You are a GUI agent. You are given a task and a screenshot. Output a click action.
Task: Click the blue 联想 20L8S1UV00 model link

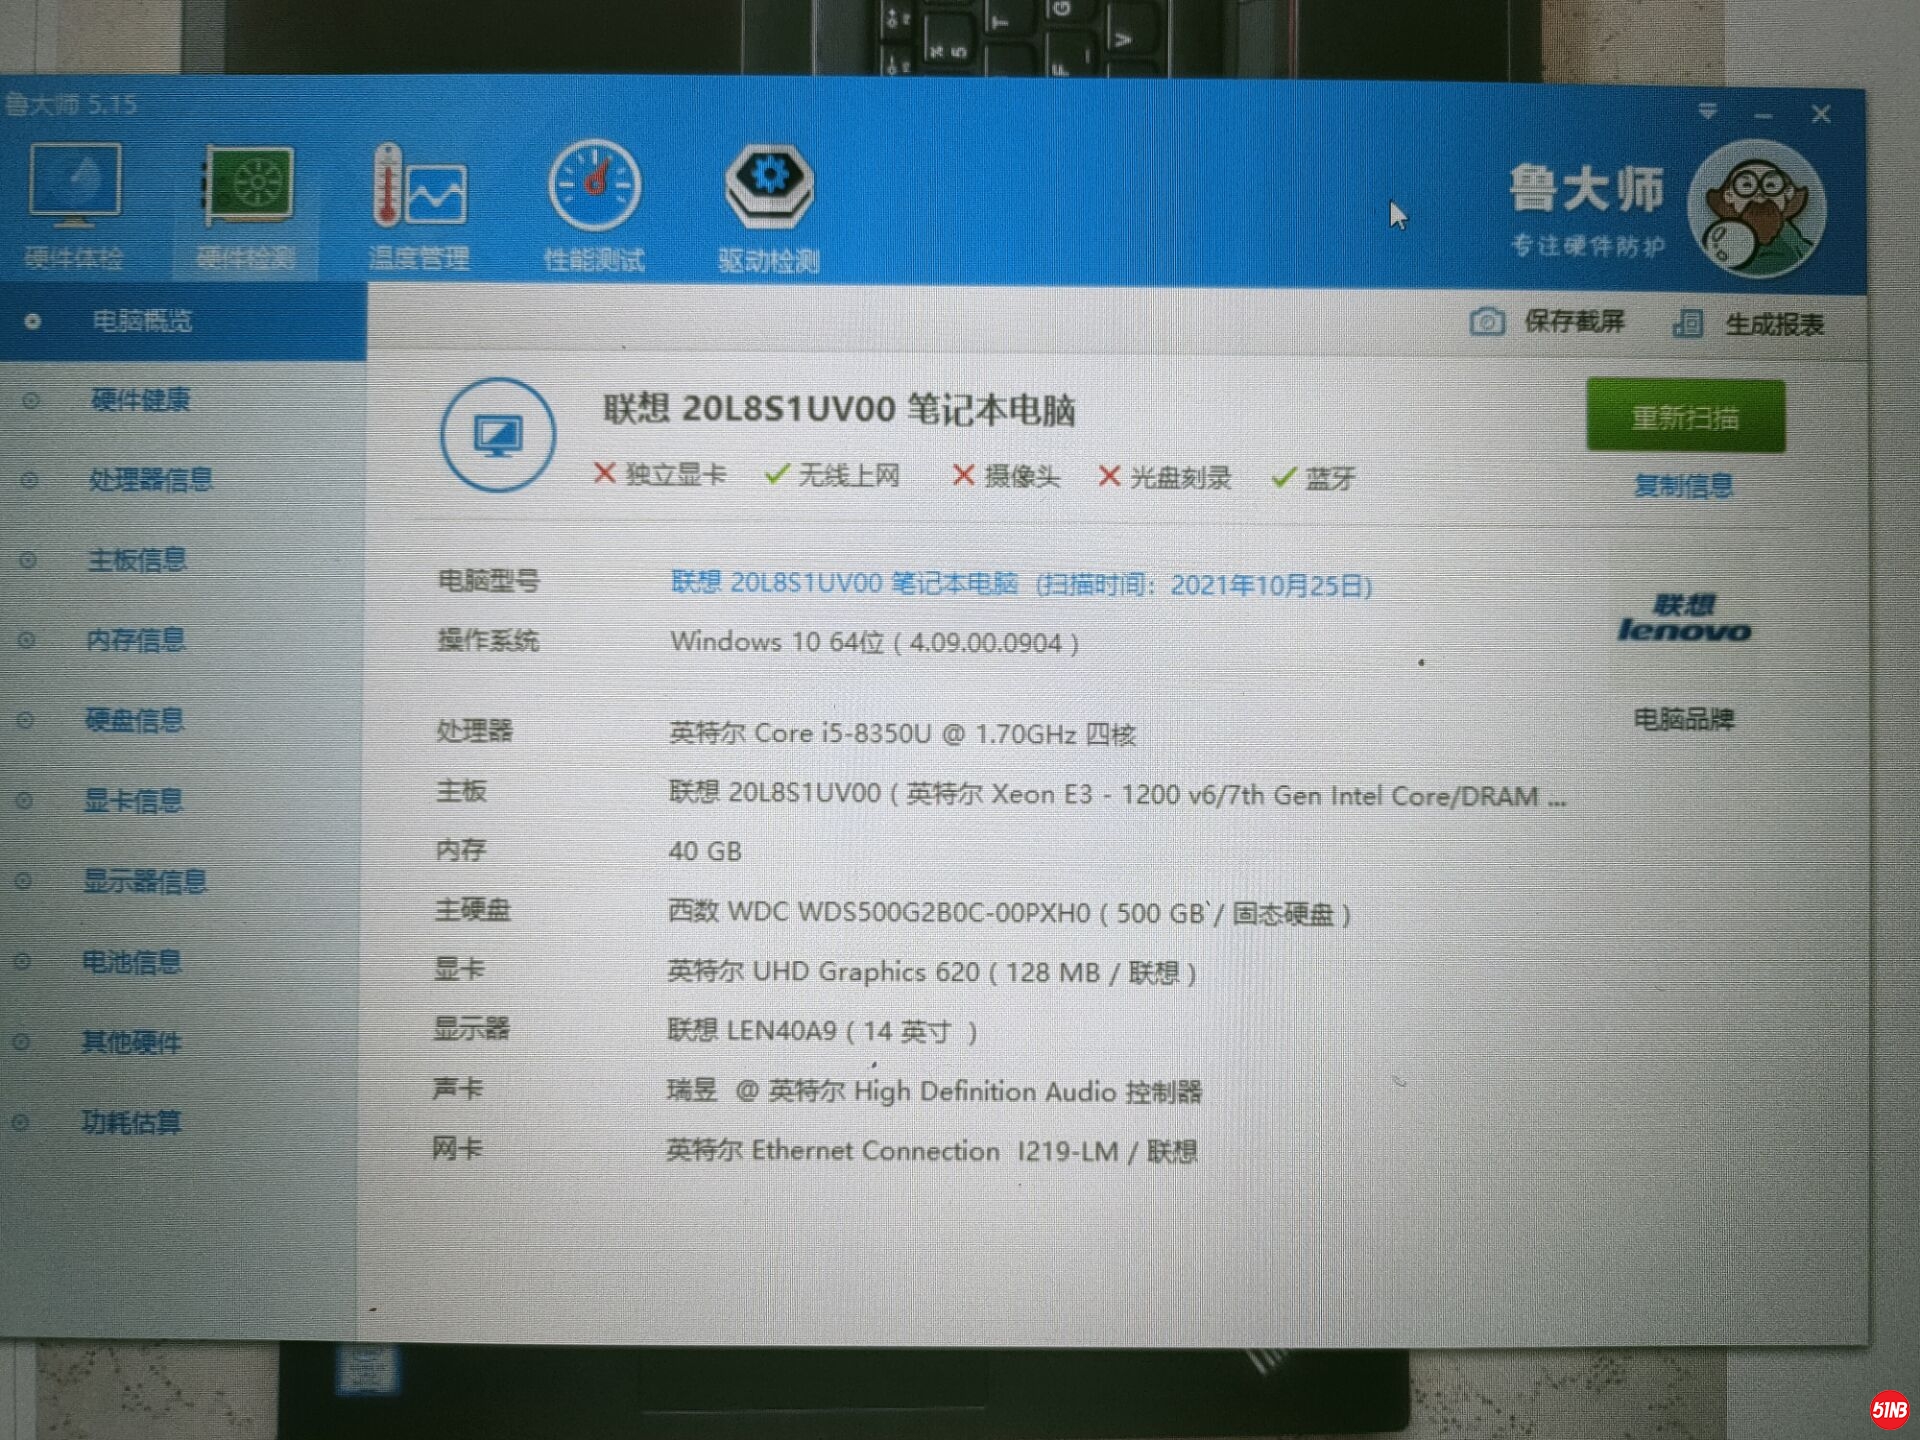[x=844, y=583]
